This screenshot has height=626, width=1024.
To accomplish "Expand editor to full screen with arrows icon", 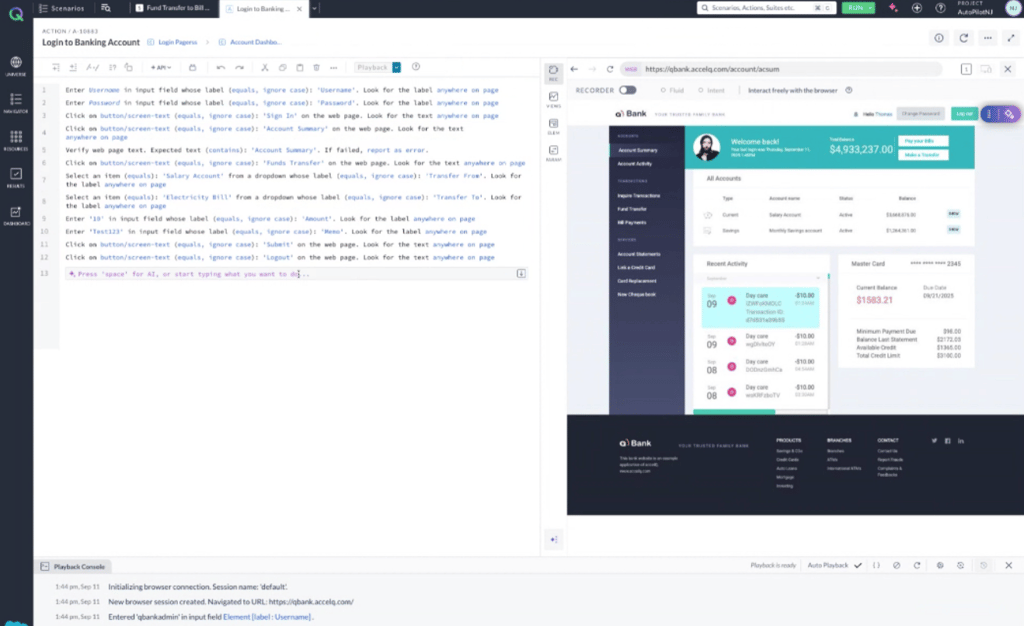I will click(x=1012, y=38).
